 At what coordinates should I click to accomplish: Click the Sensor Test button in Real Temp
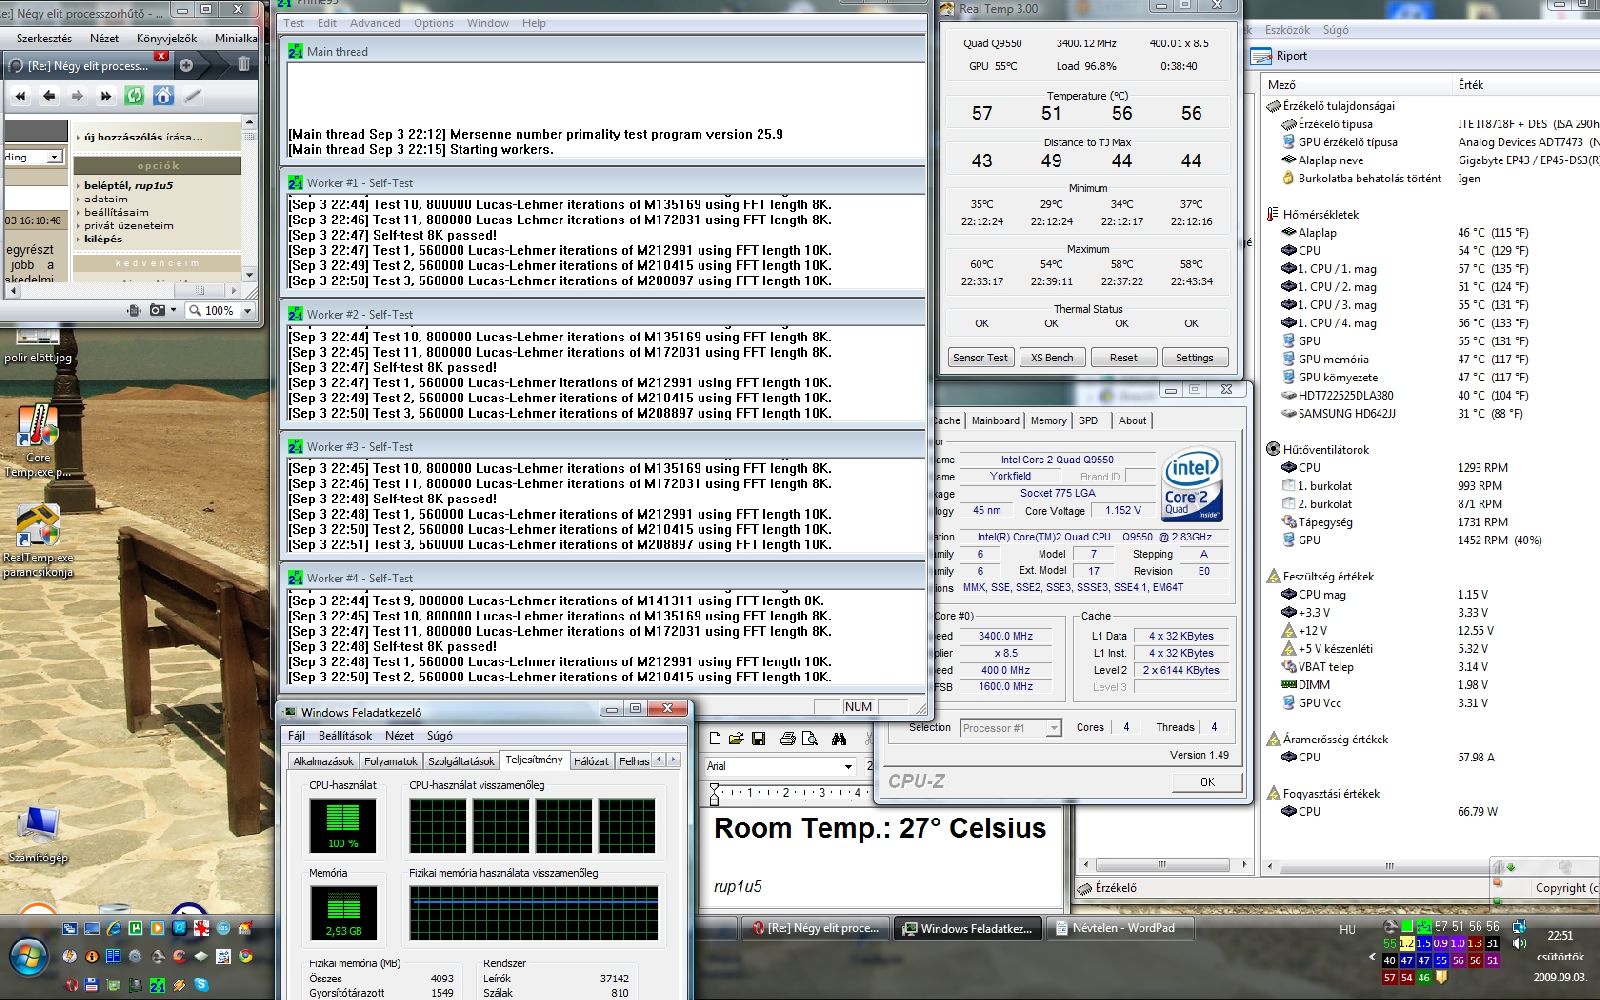pyautogui.click(x=980, y=358)
